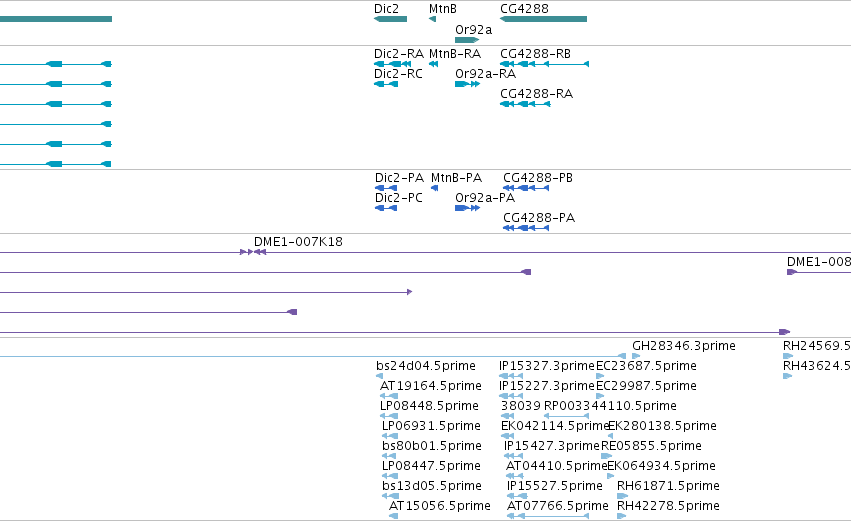Select the IP15427.3prime label
This screenshot has height=521, width=851.
[x=551, y=446]
